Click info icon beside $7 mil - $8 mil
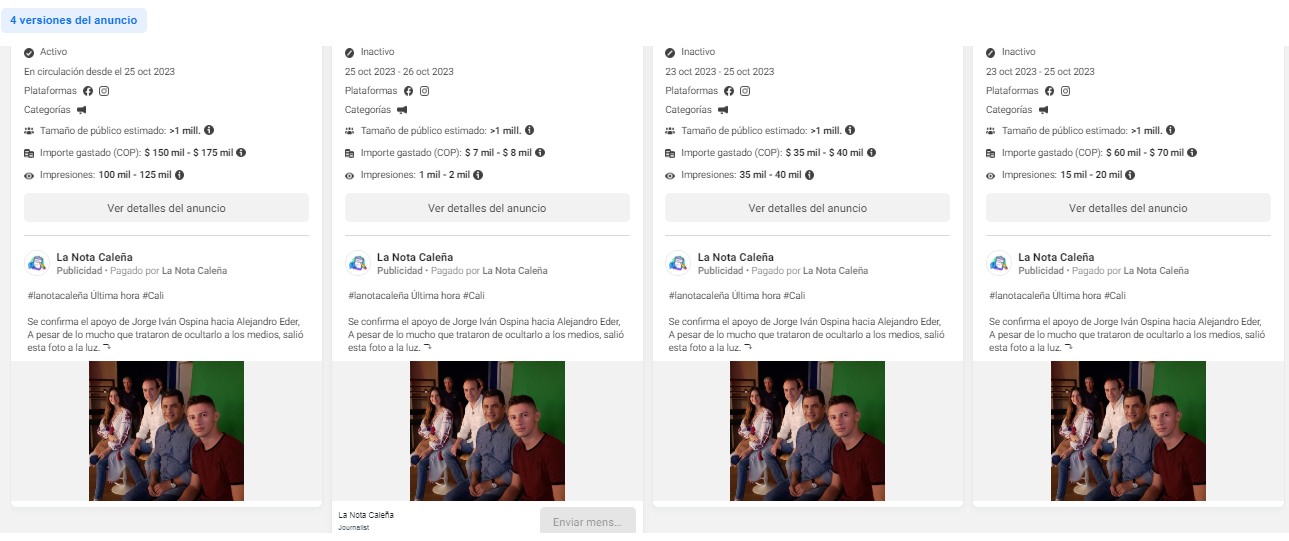Screen dimensions: 1289x541 tap(541, 152)
